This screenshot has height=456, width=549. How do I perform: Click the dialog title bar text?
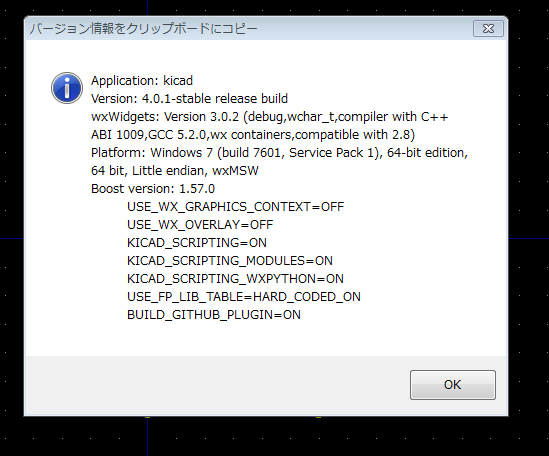tap(144, 28)
